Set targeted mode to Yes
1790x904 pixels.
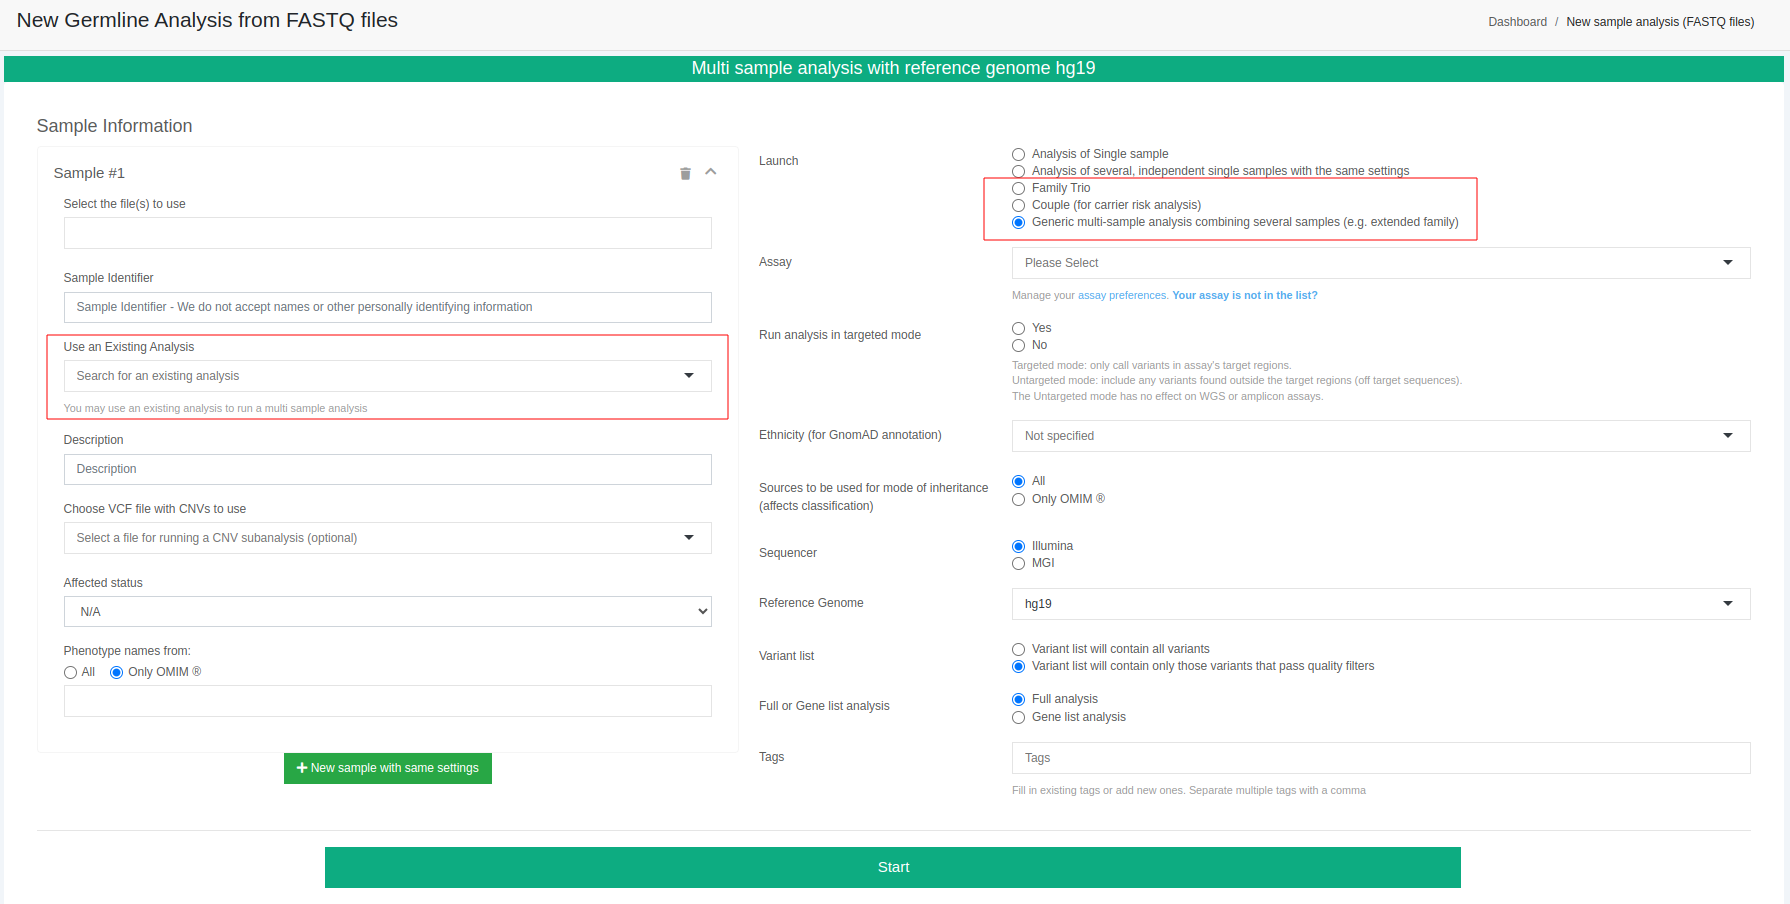pos(1018,328)
